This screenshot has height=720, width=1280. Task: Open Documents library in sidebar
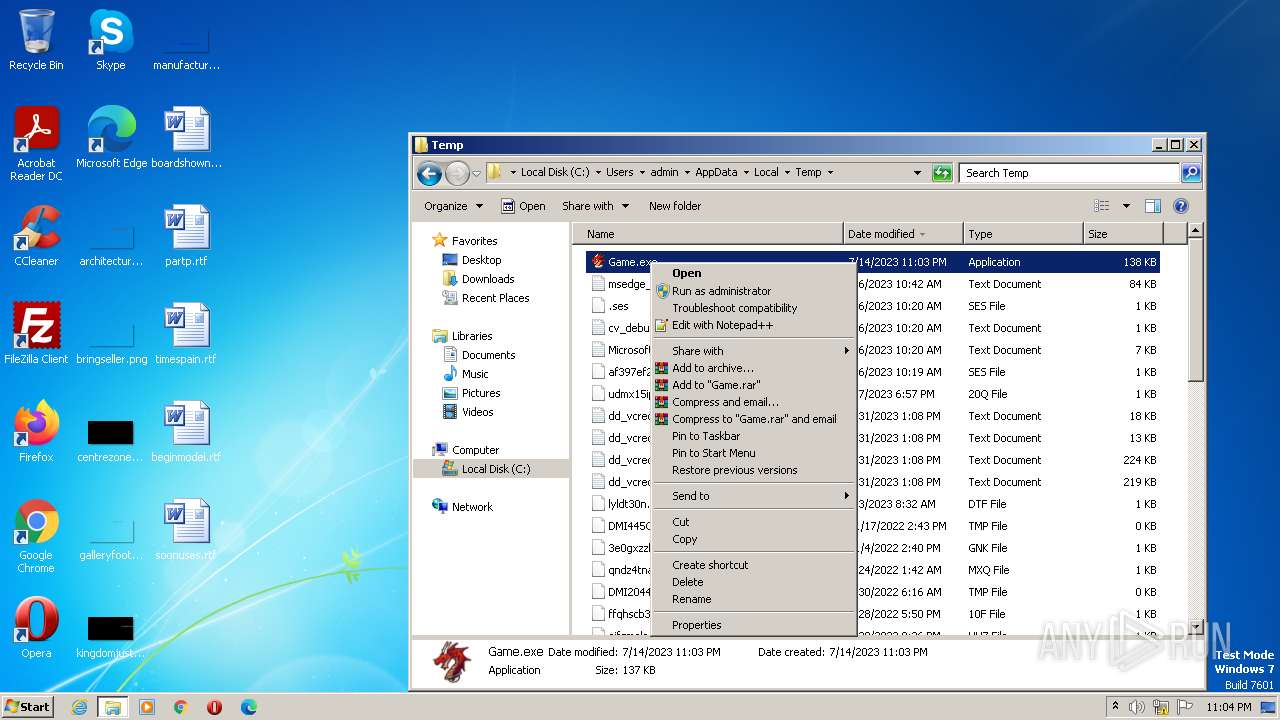(488, 355)
